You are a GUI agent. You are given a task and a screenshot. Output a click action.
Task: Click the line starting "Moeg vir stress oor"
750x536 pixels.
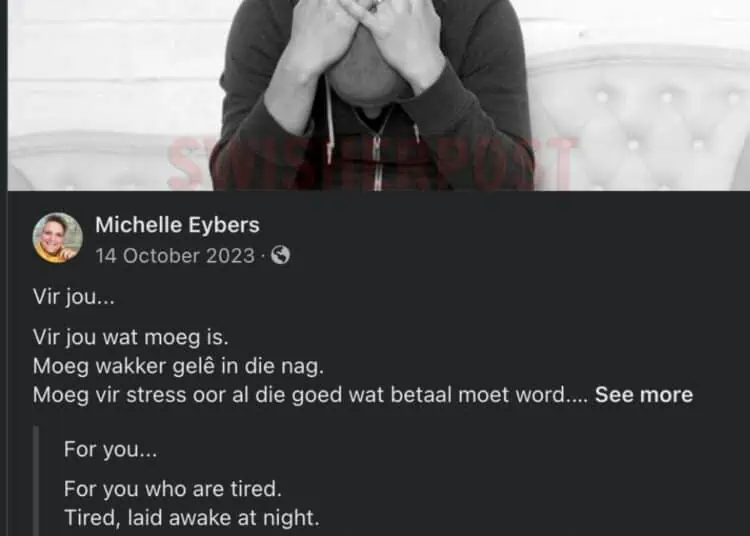click(x=310, y=395)
